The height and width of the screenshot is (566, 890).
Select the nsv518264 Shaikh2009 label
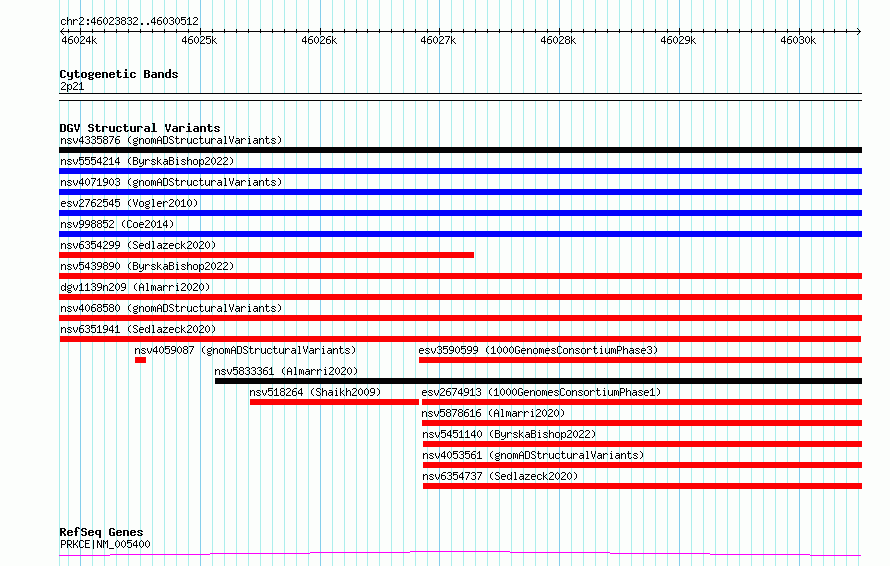tap(315, 392)
